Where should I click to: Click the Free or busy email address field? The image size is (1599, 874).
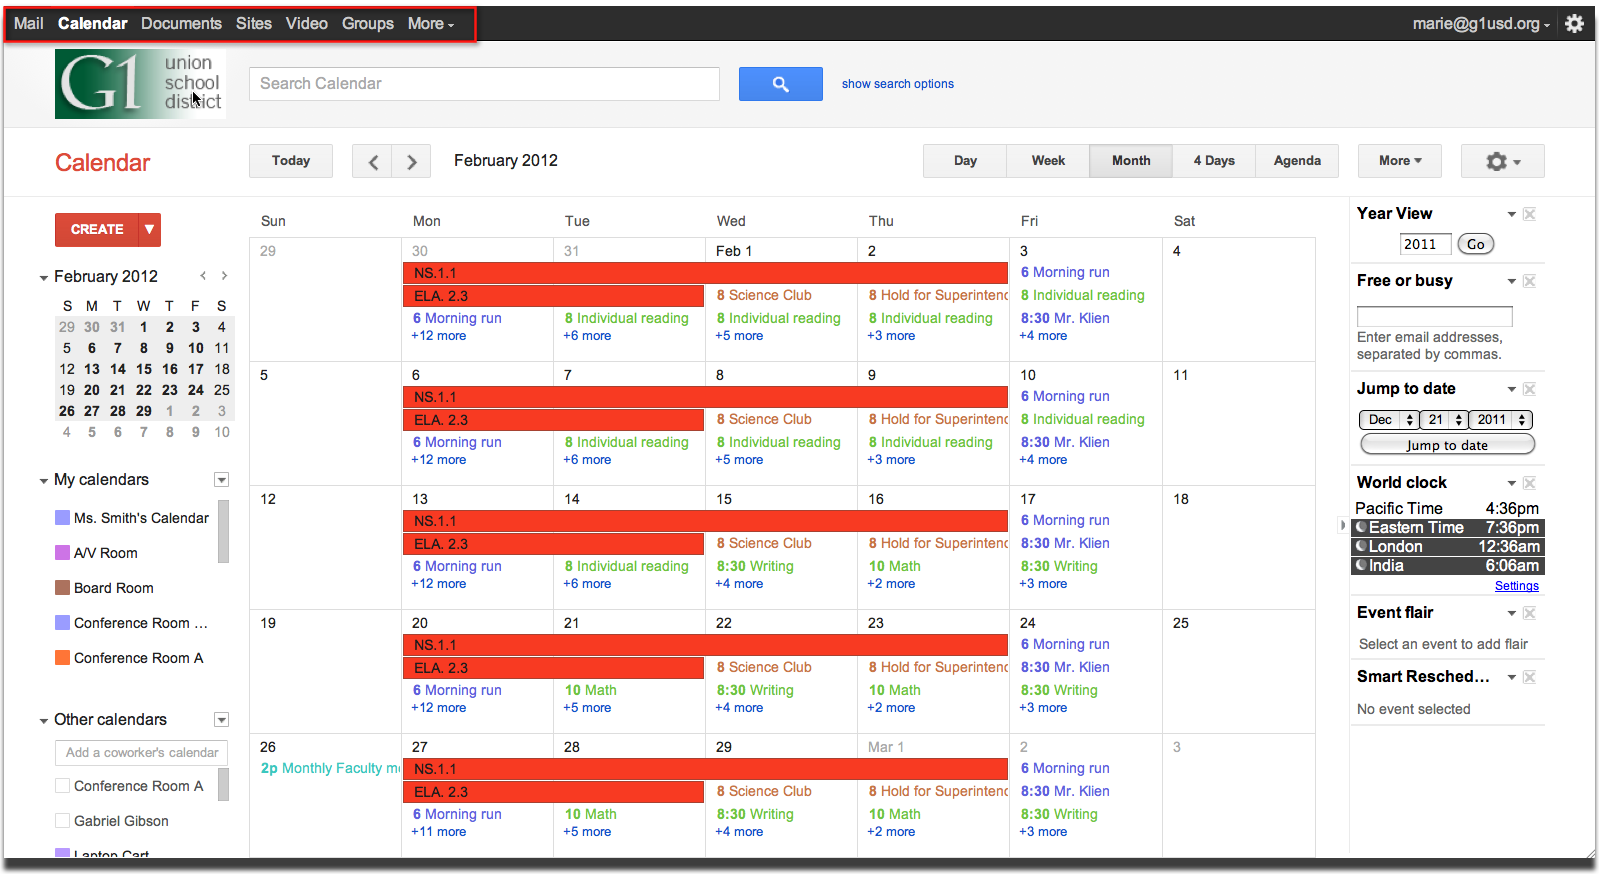[1434, 316]
